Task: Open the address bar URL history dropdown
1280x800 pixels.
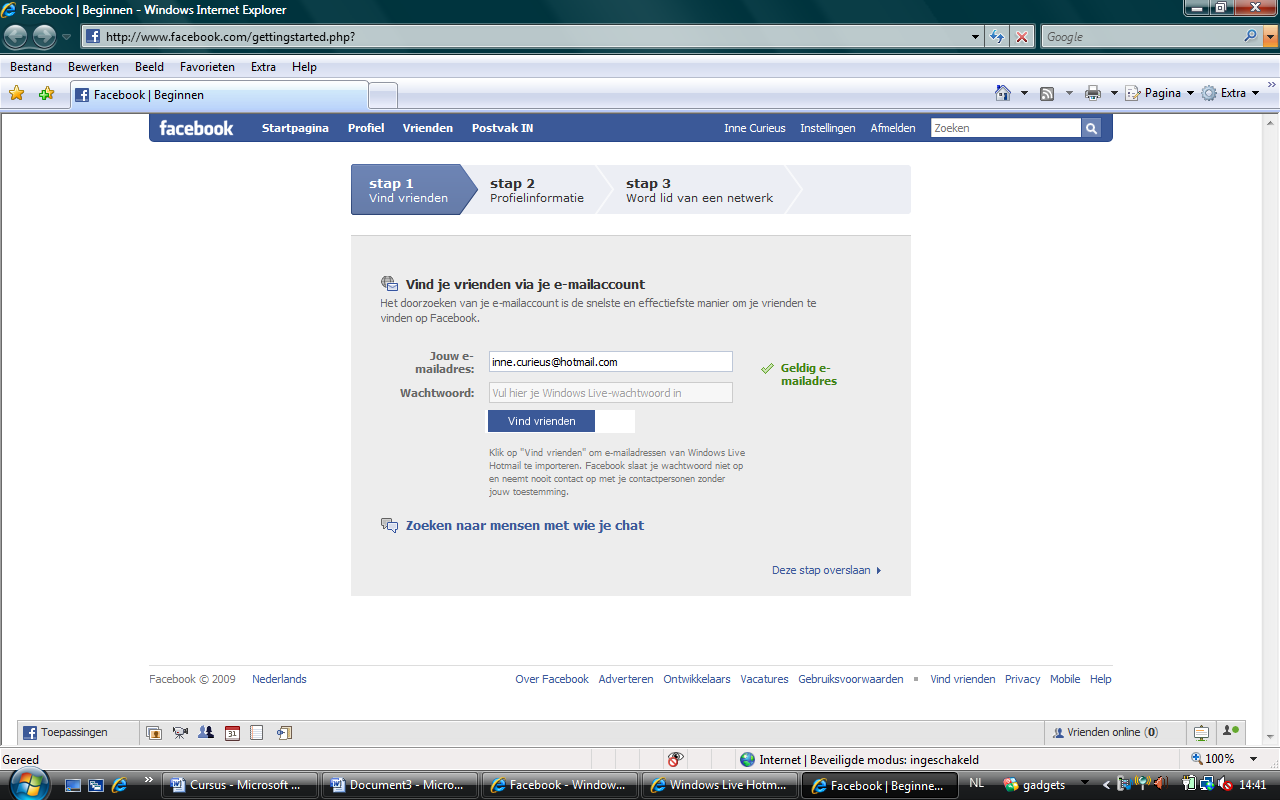Action: pos(976,37)
